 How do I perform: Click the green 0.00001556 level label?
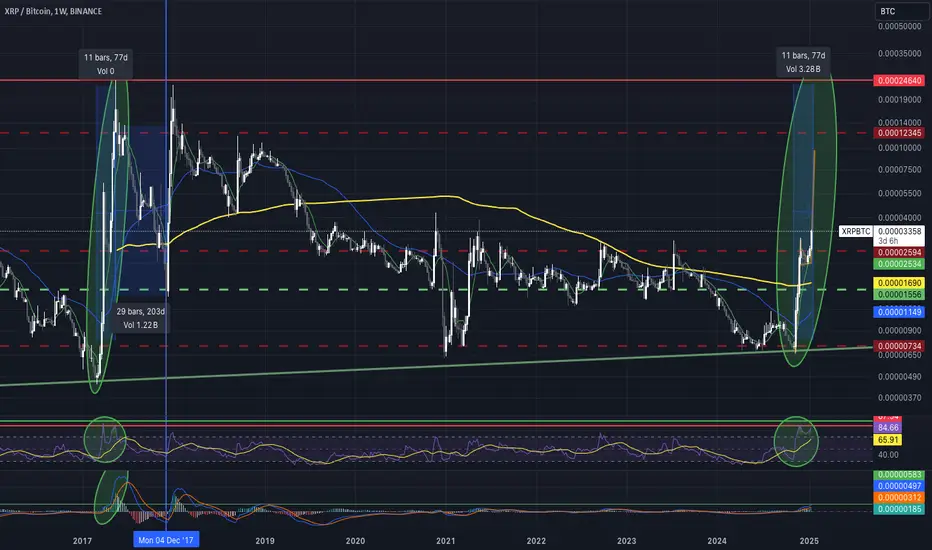click(x=899, y=294)
